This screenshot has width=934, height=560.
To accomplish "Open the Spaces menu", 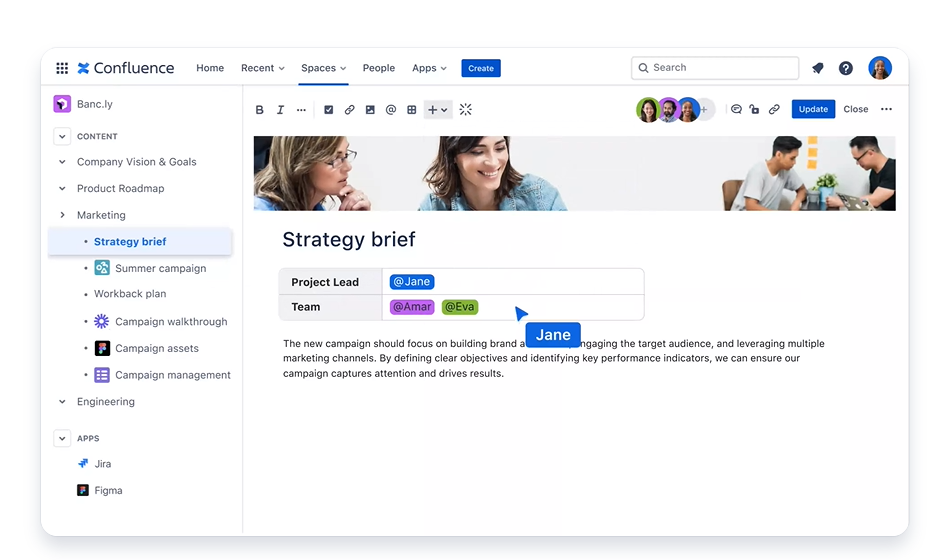I will [x=323, y=68].
